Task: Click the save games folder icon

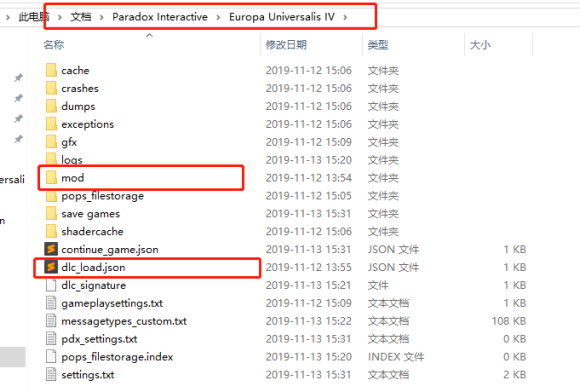Action: (x=51, y=213)
